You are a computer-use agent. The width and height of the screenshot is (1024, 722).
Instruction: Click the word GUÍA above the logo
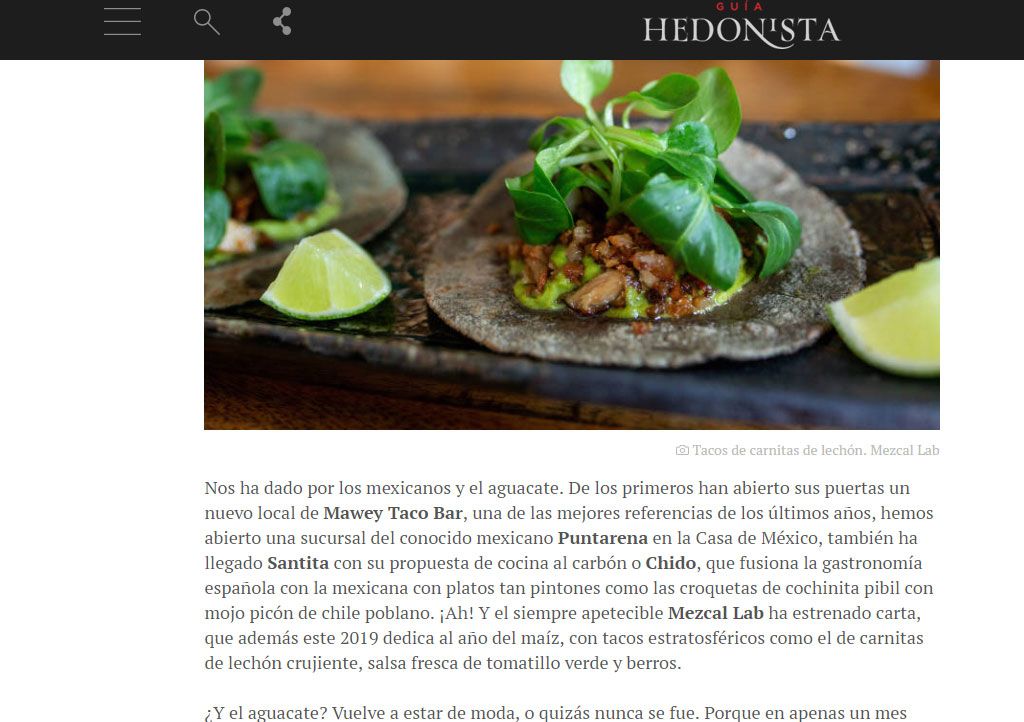point(739,7)
